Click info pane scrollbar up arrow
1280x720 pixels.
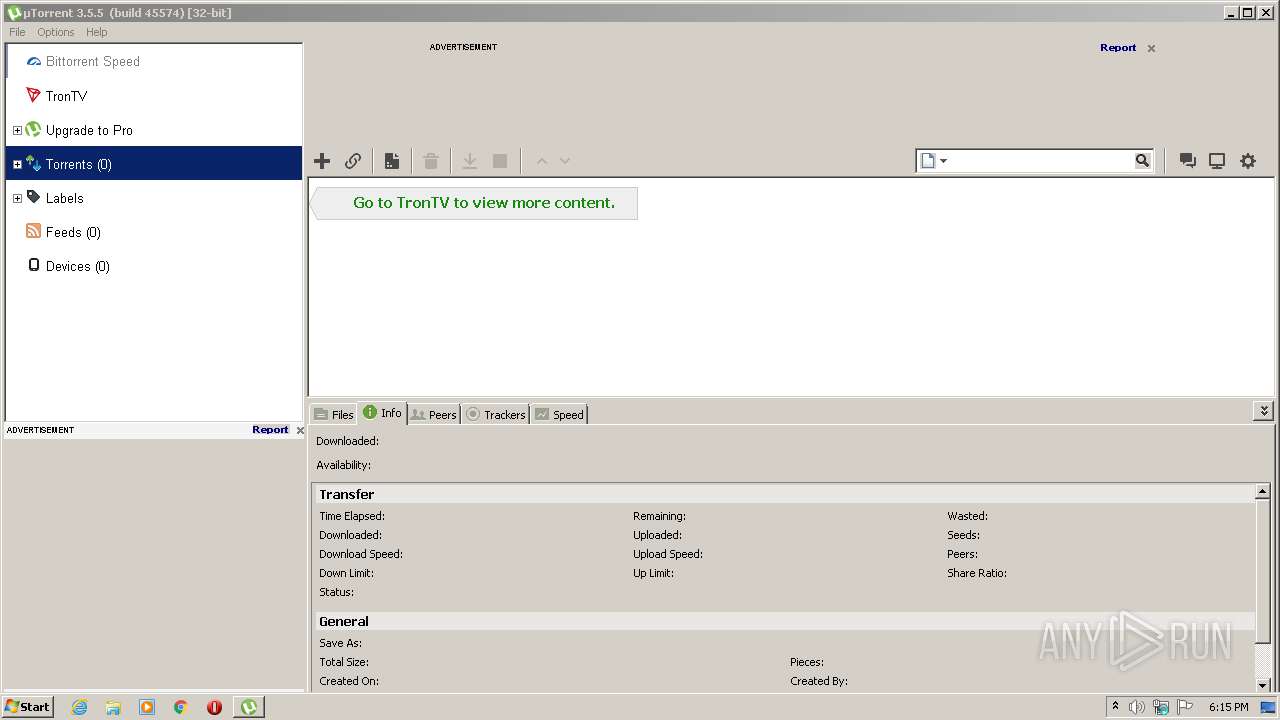(1263, 492)
